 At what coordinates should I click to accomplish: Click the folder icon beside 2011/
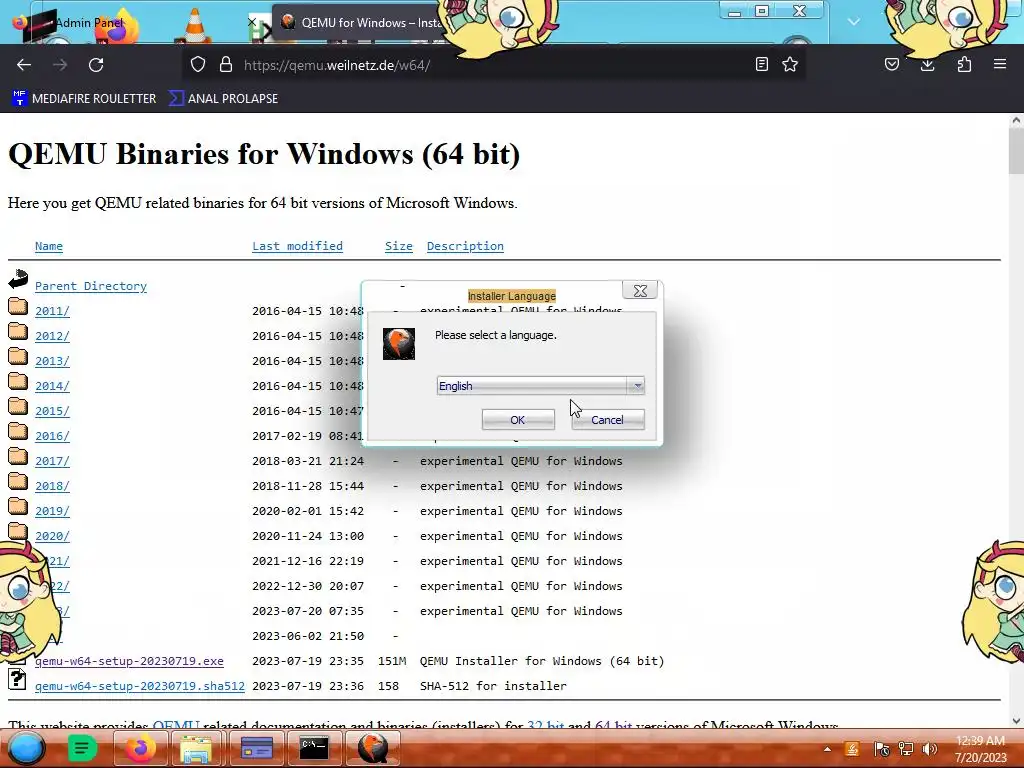tap(18, 306)
